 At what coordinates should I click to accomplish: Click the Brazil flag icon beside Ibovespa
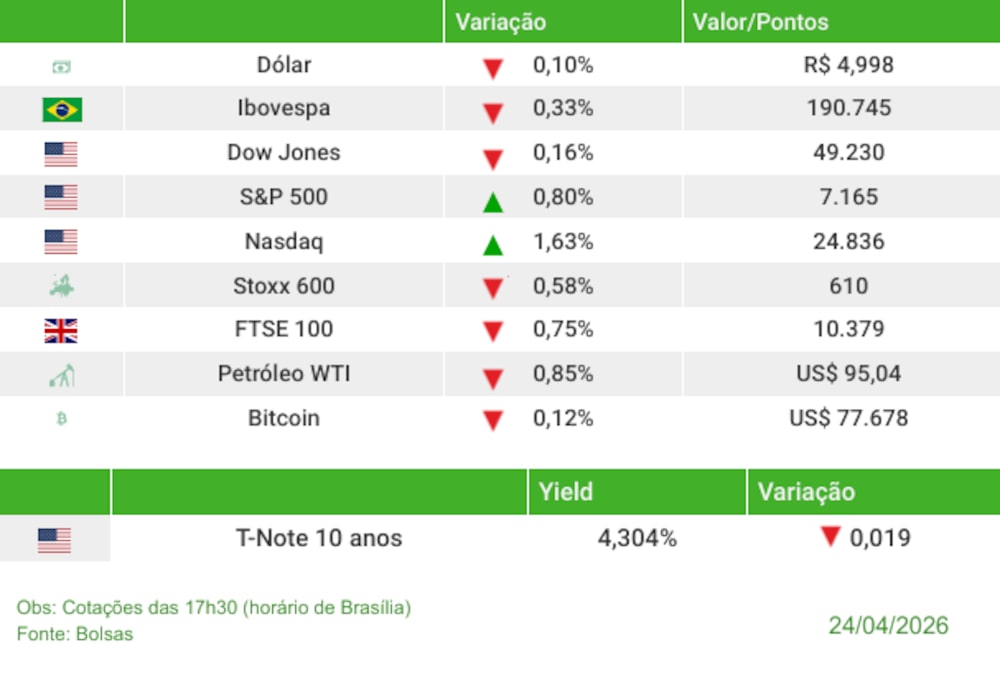point(62,109)
